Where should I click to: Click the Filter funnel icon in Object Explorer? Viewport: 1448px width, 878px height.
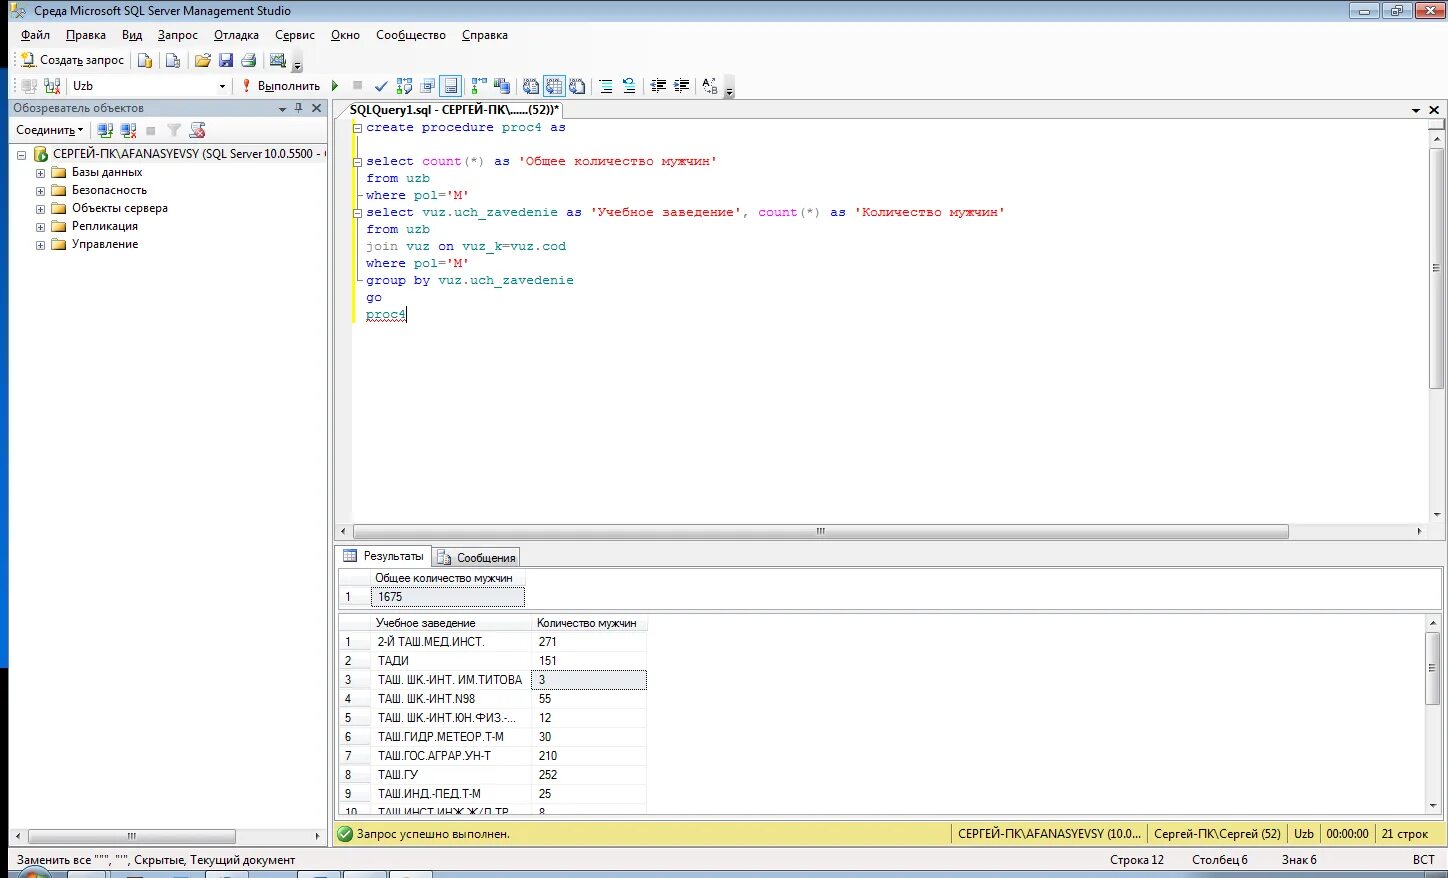[x=174, y=130]
